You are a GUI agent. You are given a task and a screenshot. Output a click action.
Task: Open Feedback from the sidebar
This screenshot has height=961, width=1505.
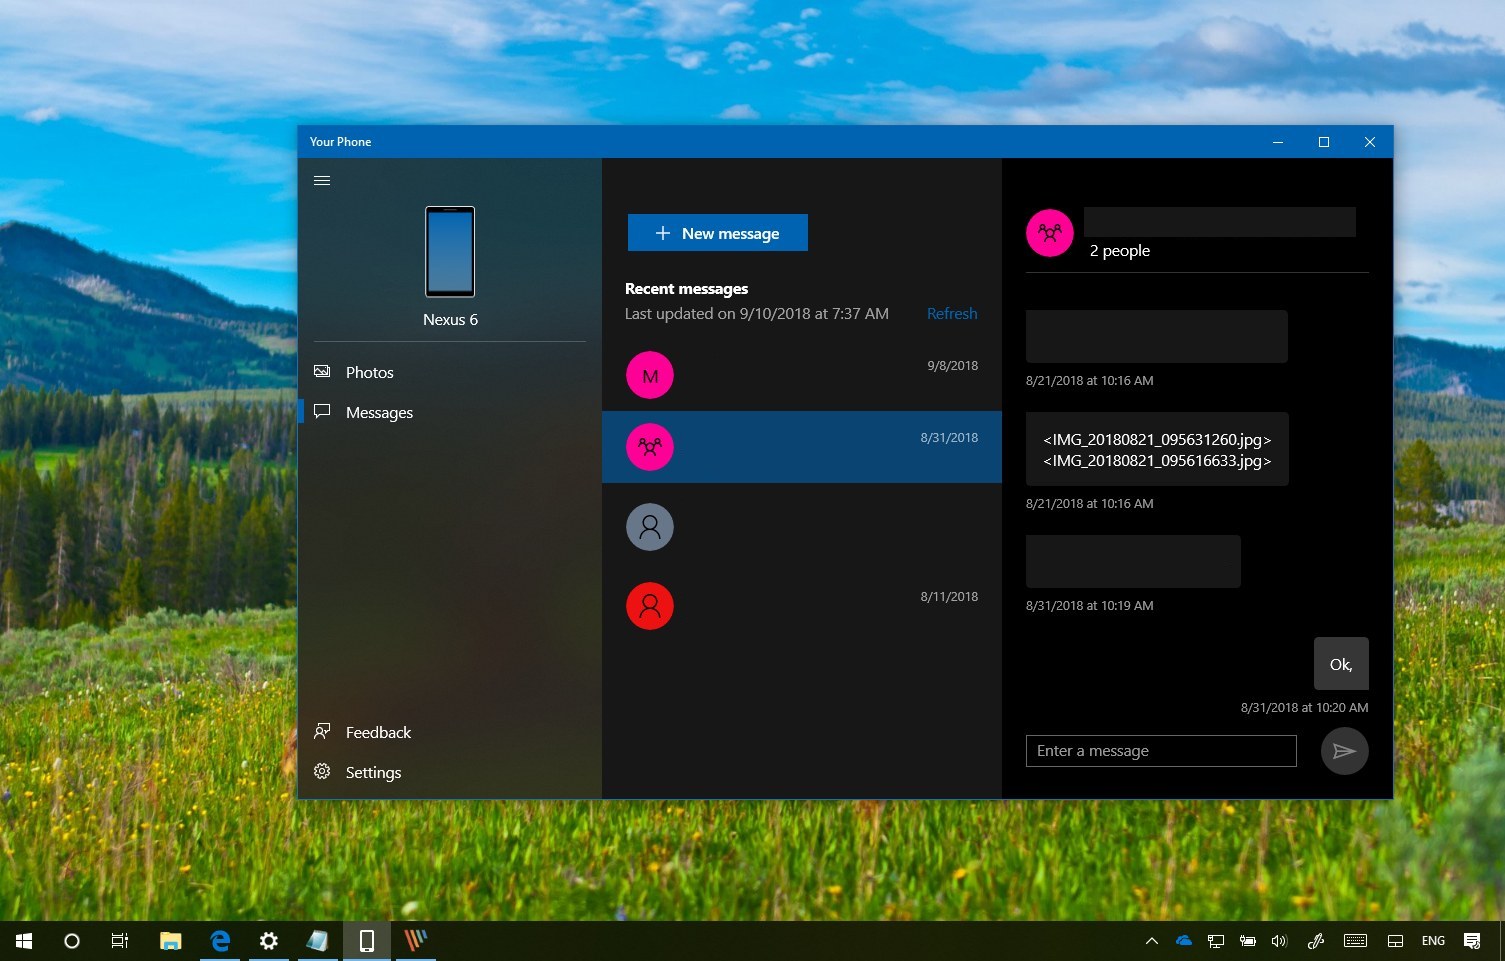(378, 731)
